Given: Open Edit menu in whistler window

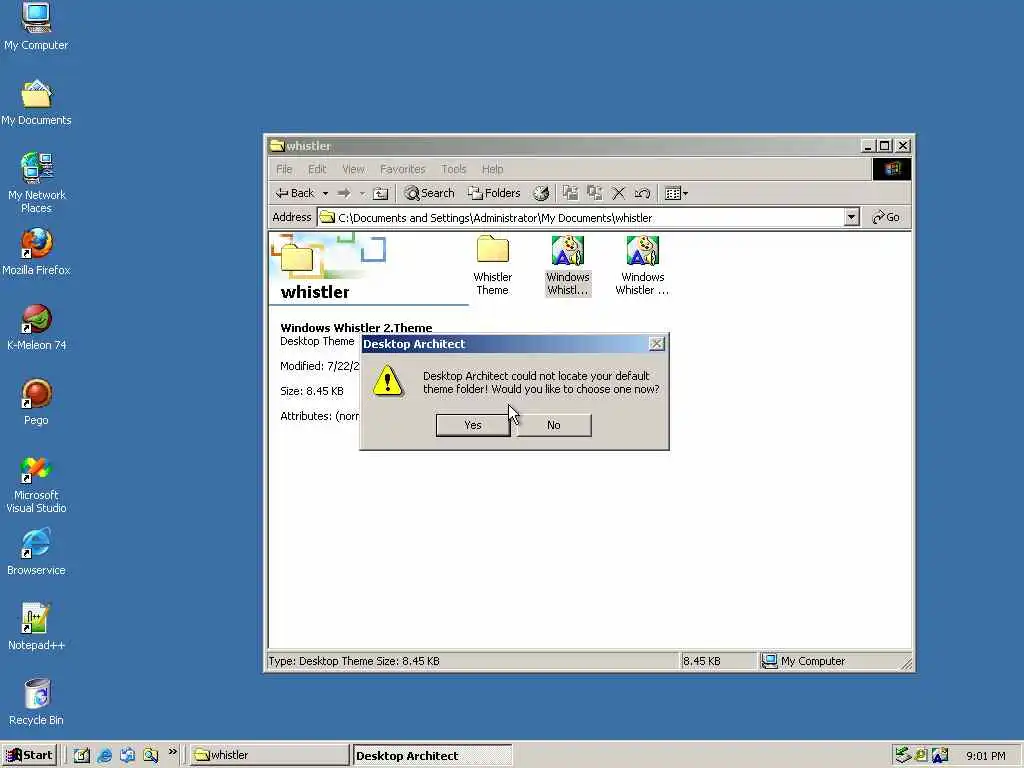Looking at the screenshot, I should (x=317, y=169).
